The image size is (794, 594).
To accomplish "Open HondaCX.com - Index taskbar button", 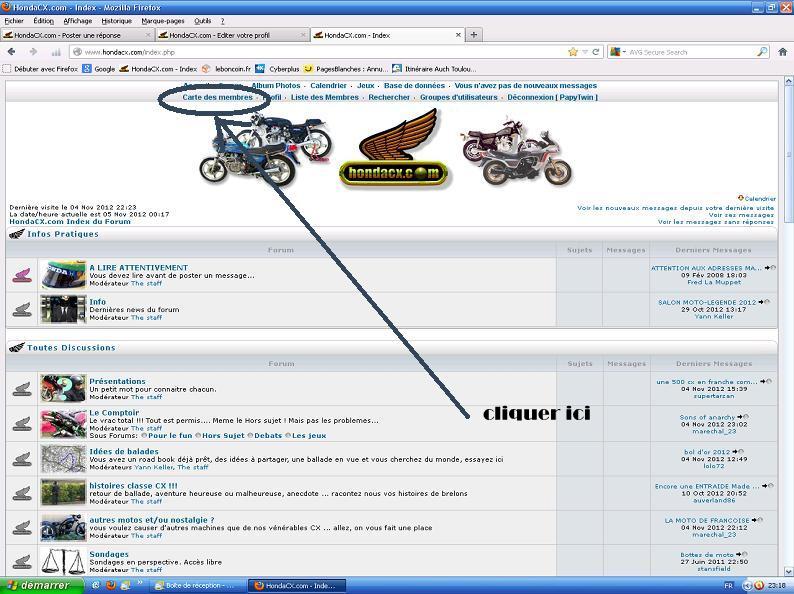I will click(x=298, y=585).
